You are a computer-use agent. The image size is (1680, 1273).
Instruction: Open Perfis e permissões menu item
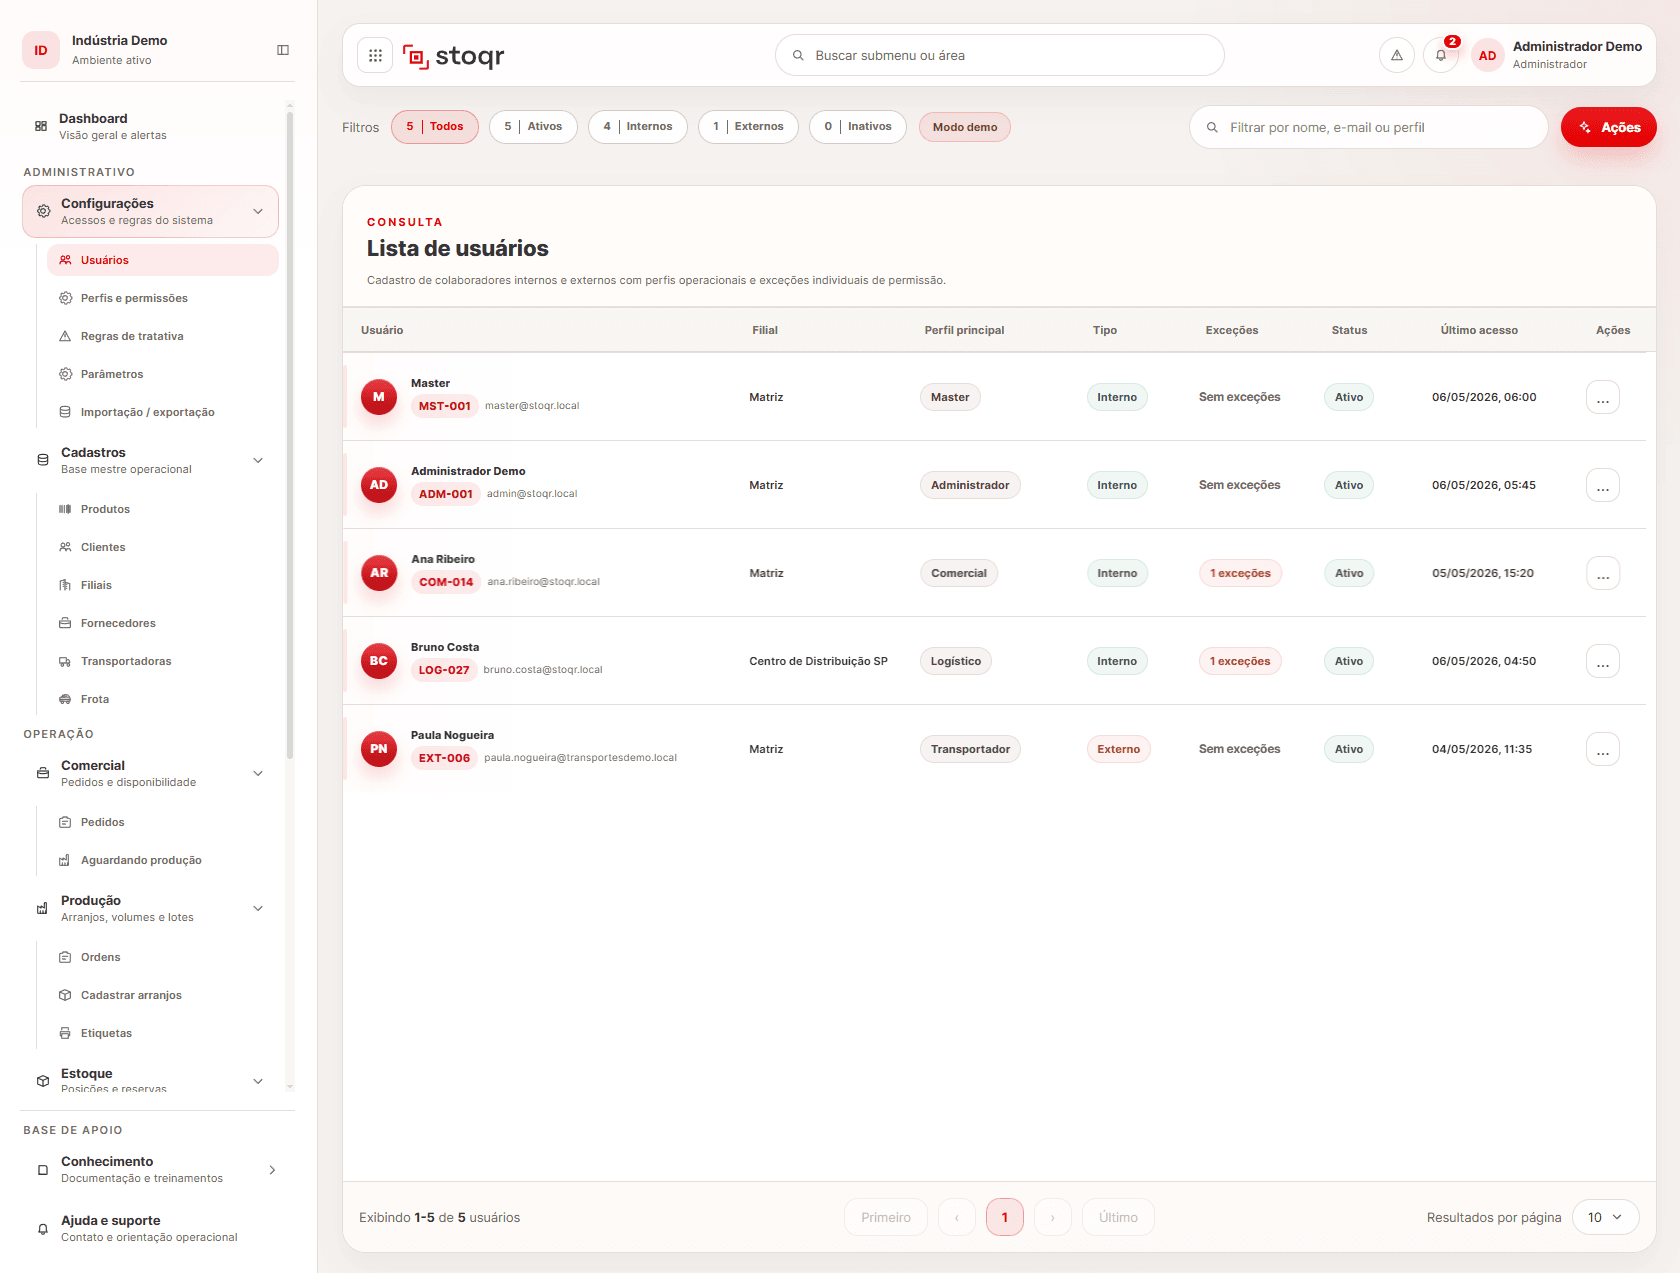pos(163,298)
